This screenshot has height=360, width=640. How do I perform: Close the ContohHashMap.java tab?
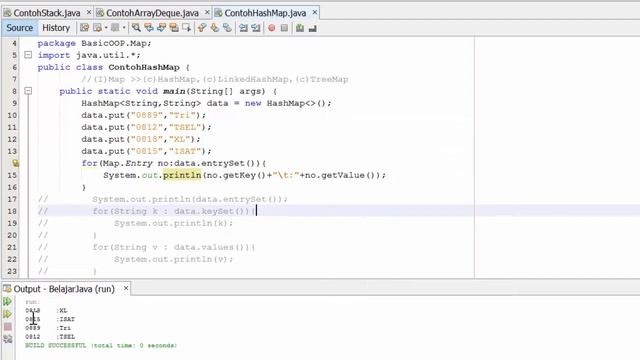(x=315, y=13)
